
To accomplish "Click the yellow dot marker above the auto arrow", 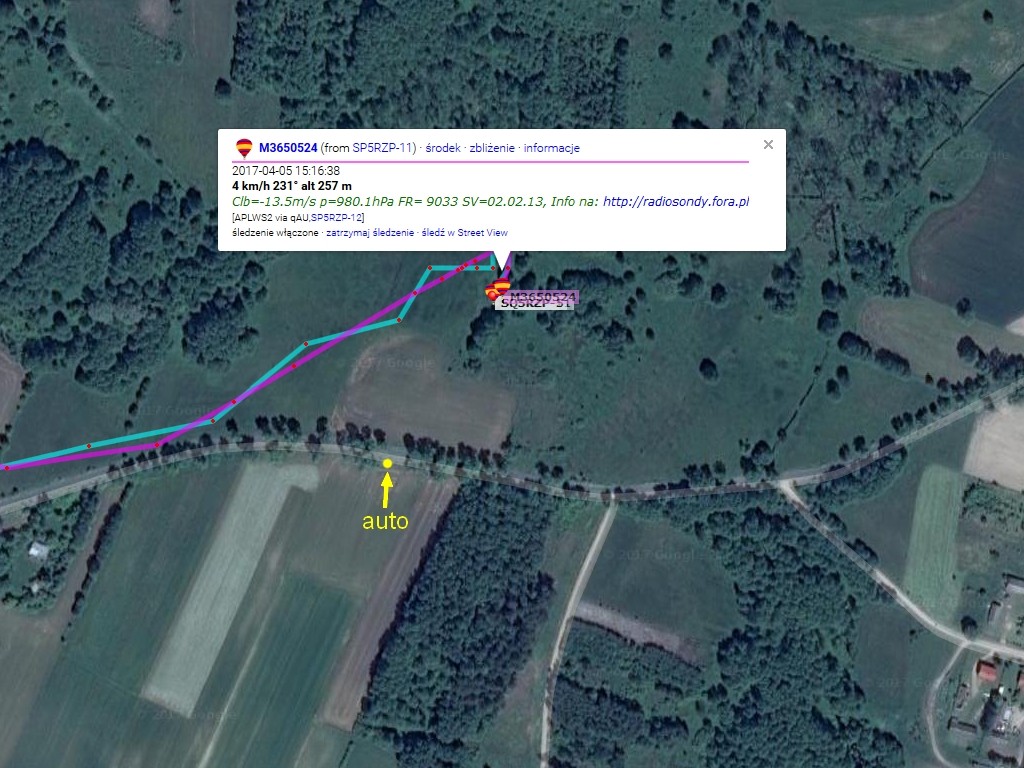I will coord(387,463).
